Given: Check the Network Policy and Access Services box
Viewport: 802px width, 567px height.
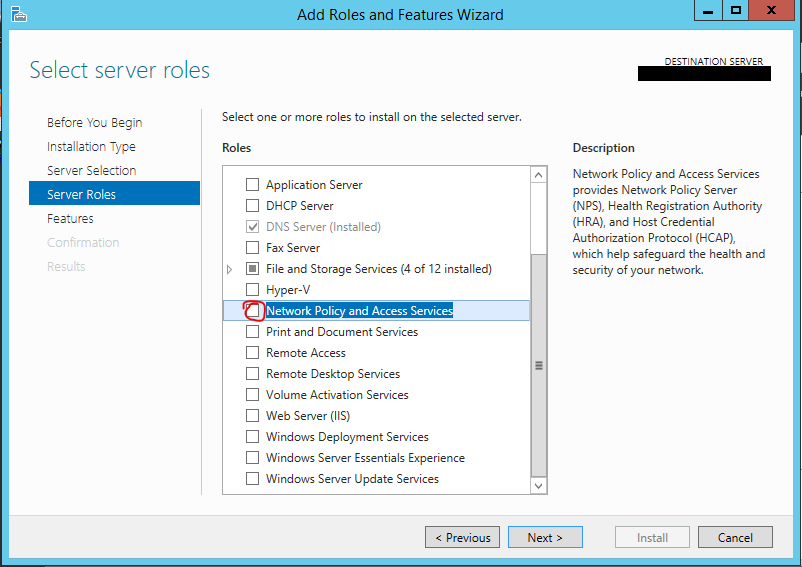Looking at the screenshot, I should [253, 310].
